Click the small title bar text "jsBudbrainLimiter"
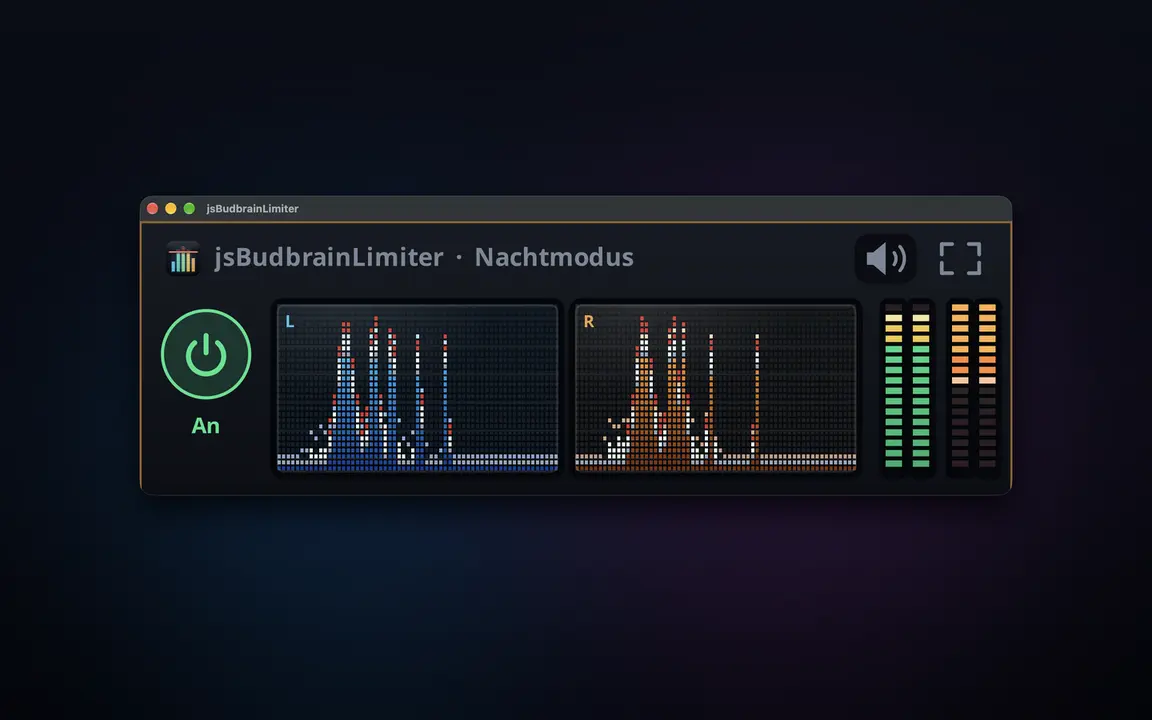The height and width of the screenshot is (720, 1152). click(x=253, y=209)
